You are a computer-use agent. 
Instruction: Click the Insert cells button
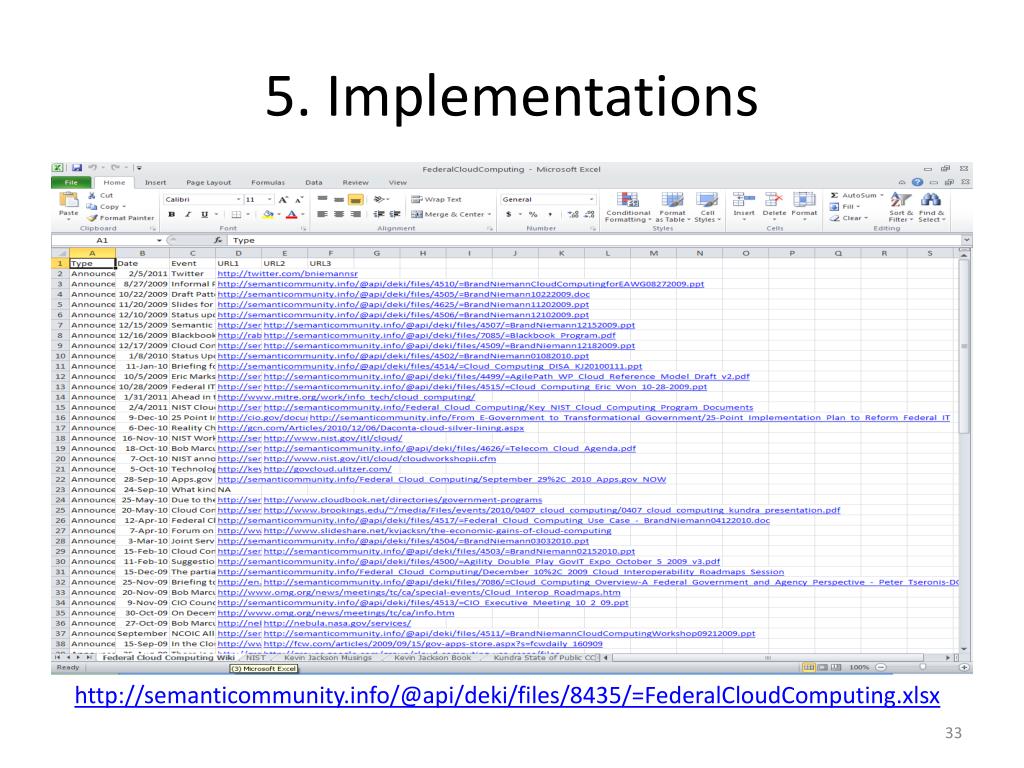pos(744,205)
